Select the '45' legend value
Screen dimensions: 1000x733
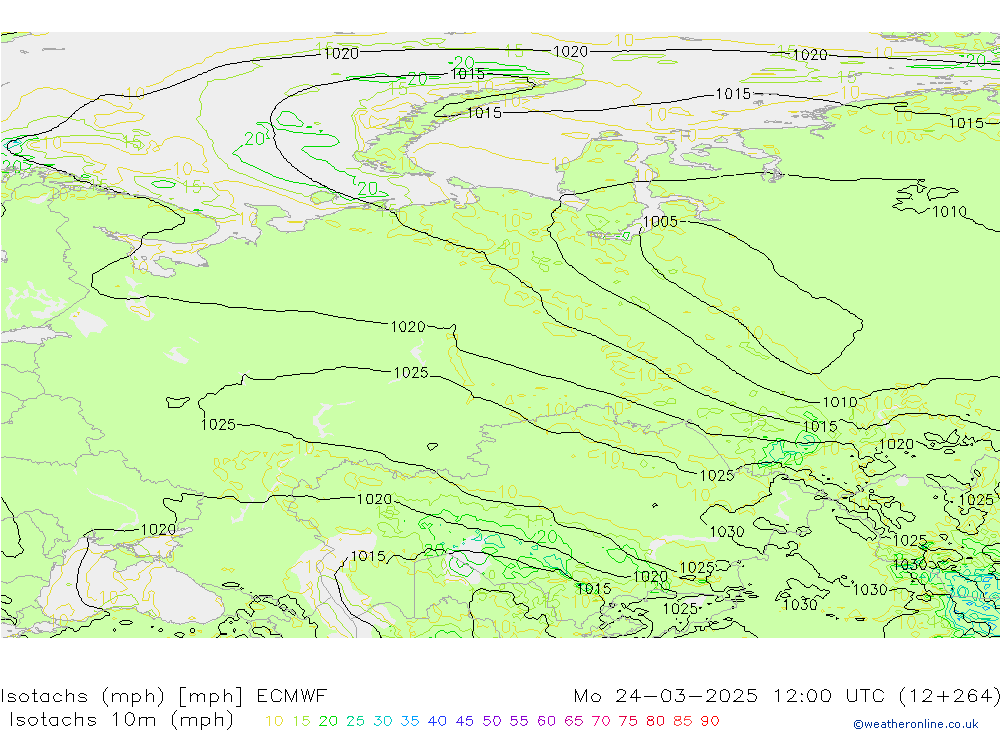[x=465, y=721]
